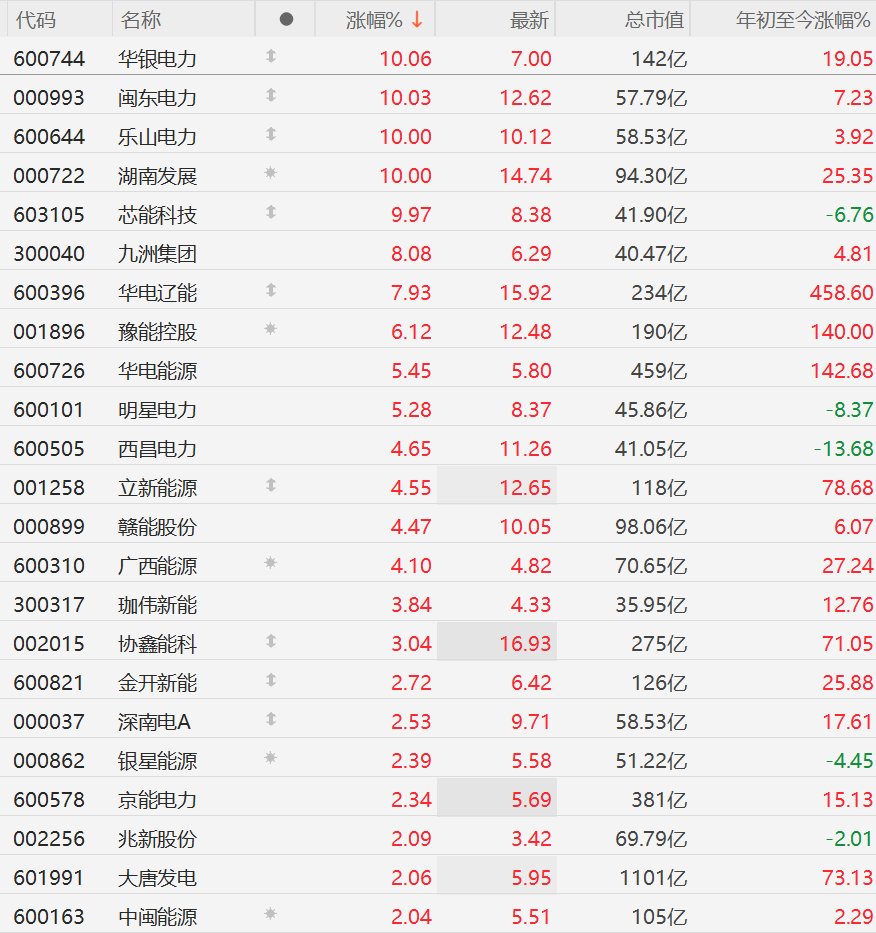Select stock code 603105

tap(49, 215)
